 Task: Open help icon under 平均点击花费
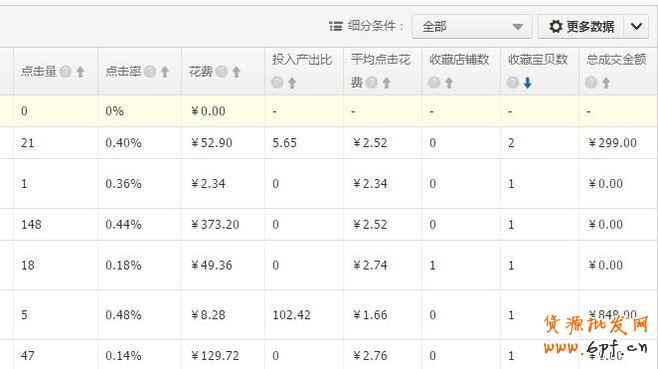tap(371, 83)
